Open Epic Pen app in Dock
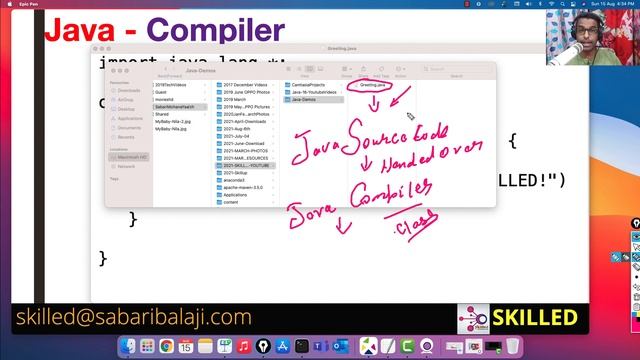The width and height of the screenshot is (640, 360). coord(263,346)
